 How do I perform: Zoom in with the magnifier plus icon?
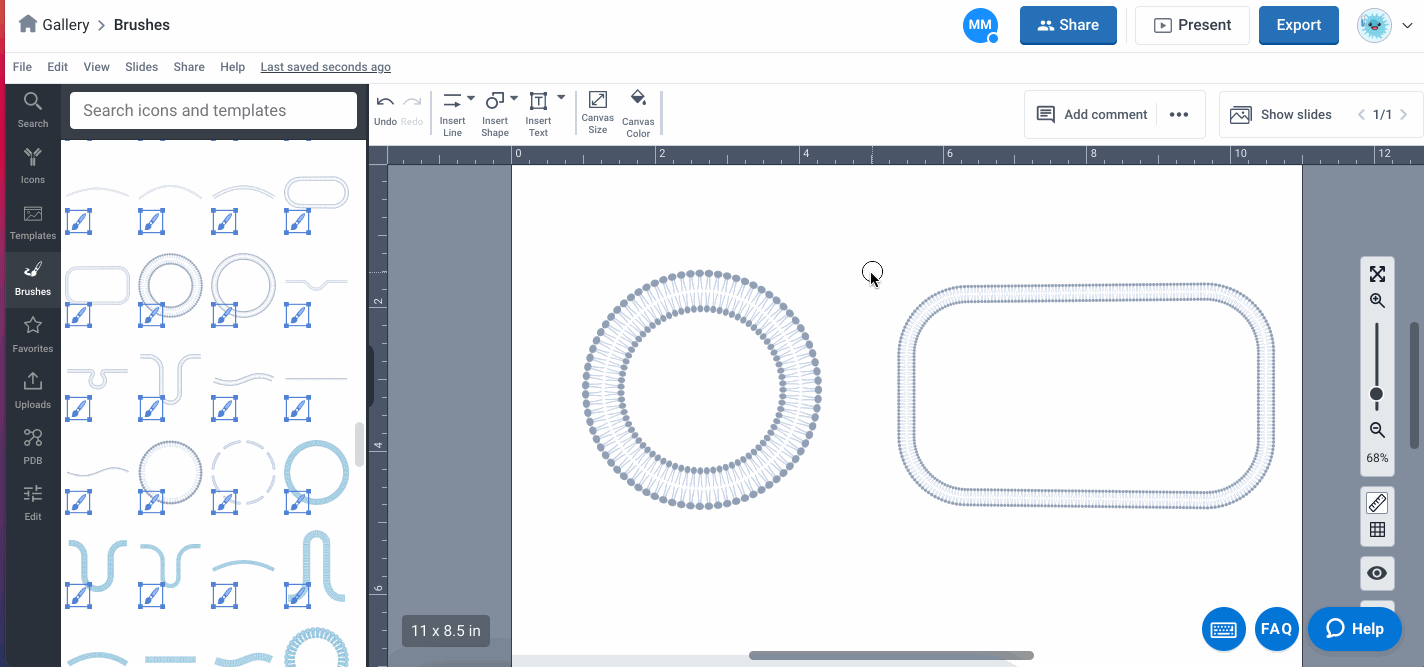point(1377,301)
